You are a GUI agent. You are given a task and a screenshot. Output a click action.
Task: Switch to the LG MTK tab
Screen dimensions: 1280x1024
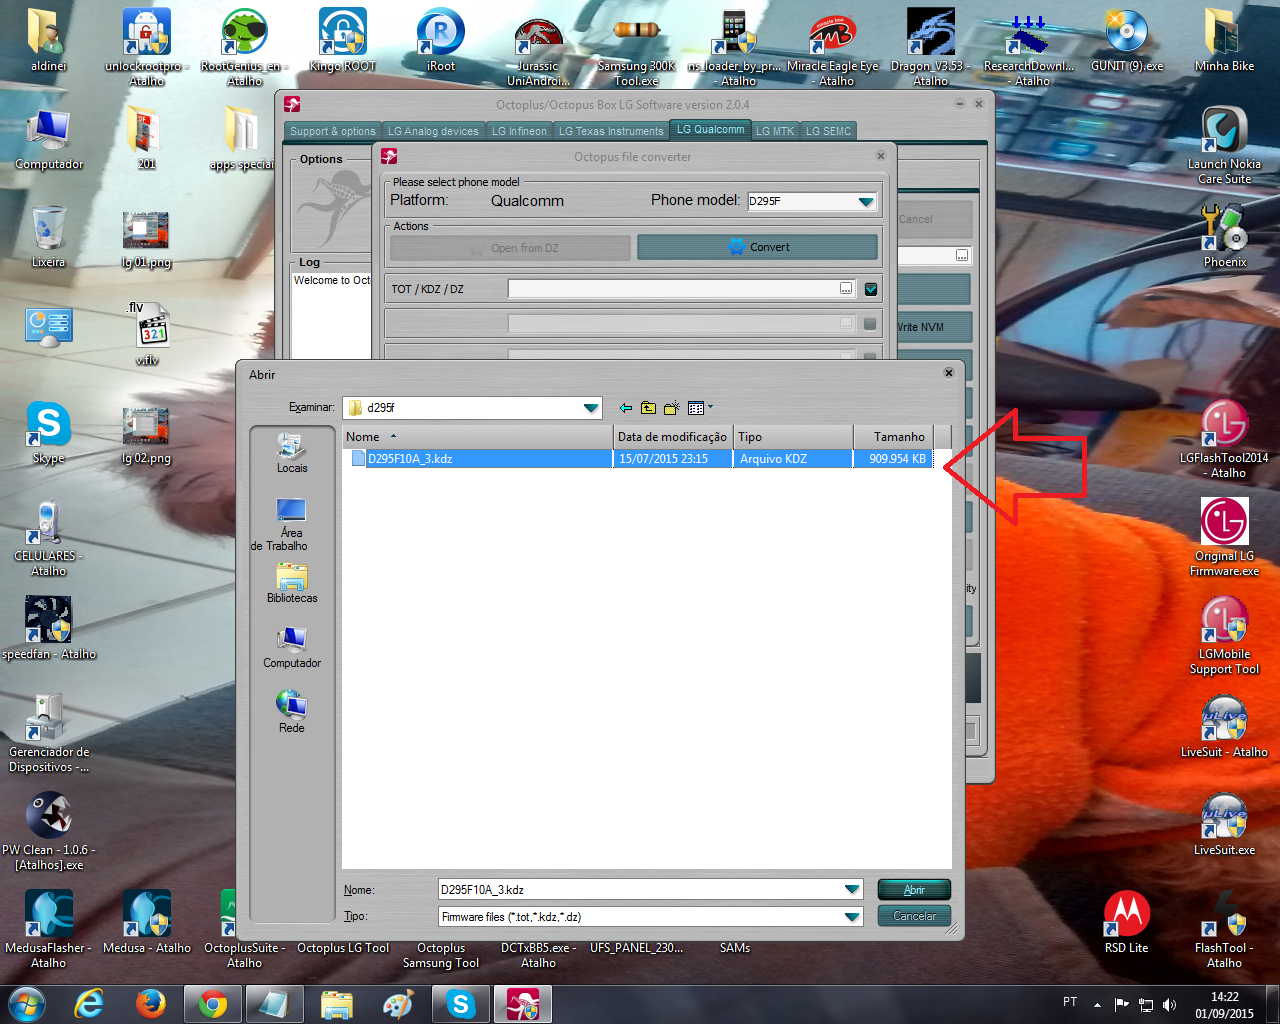(x=775, y=131)
